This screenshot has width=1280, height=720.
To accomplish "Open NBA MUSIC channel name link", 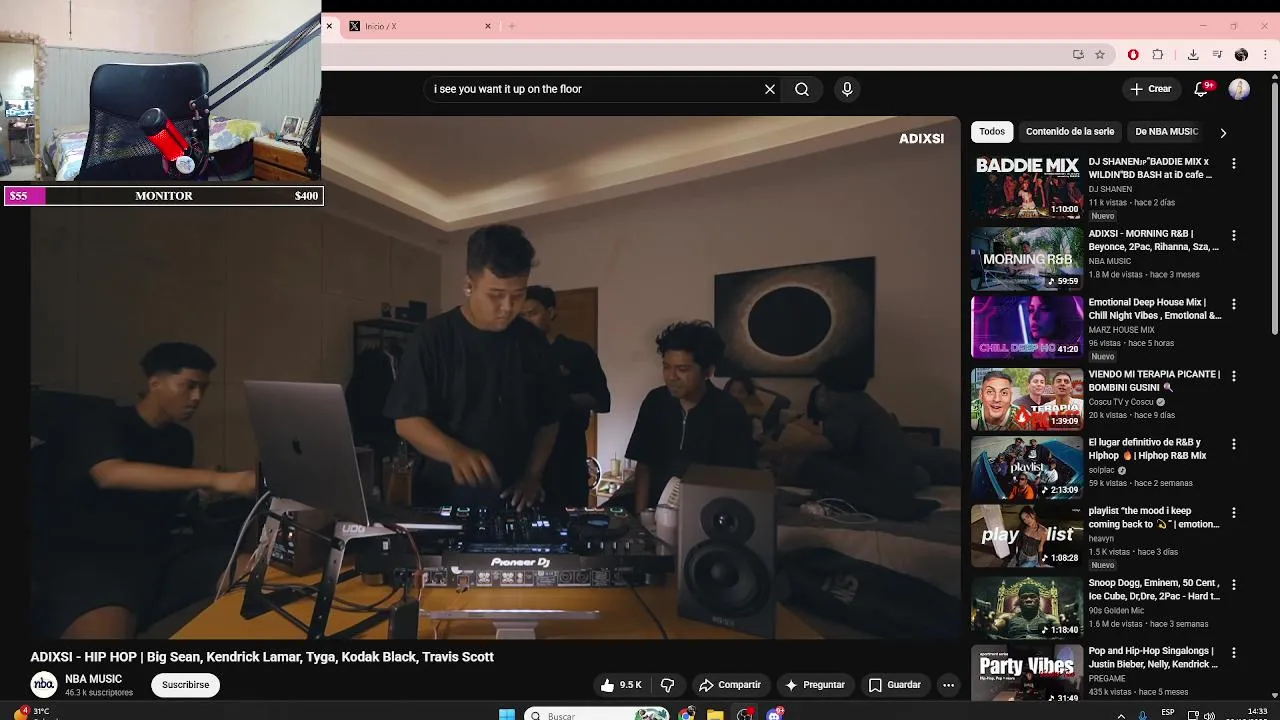I will click(93, 679).
